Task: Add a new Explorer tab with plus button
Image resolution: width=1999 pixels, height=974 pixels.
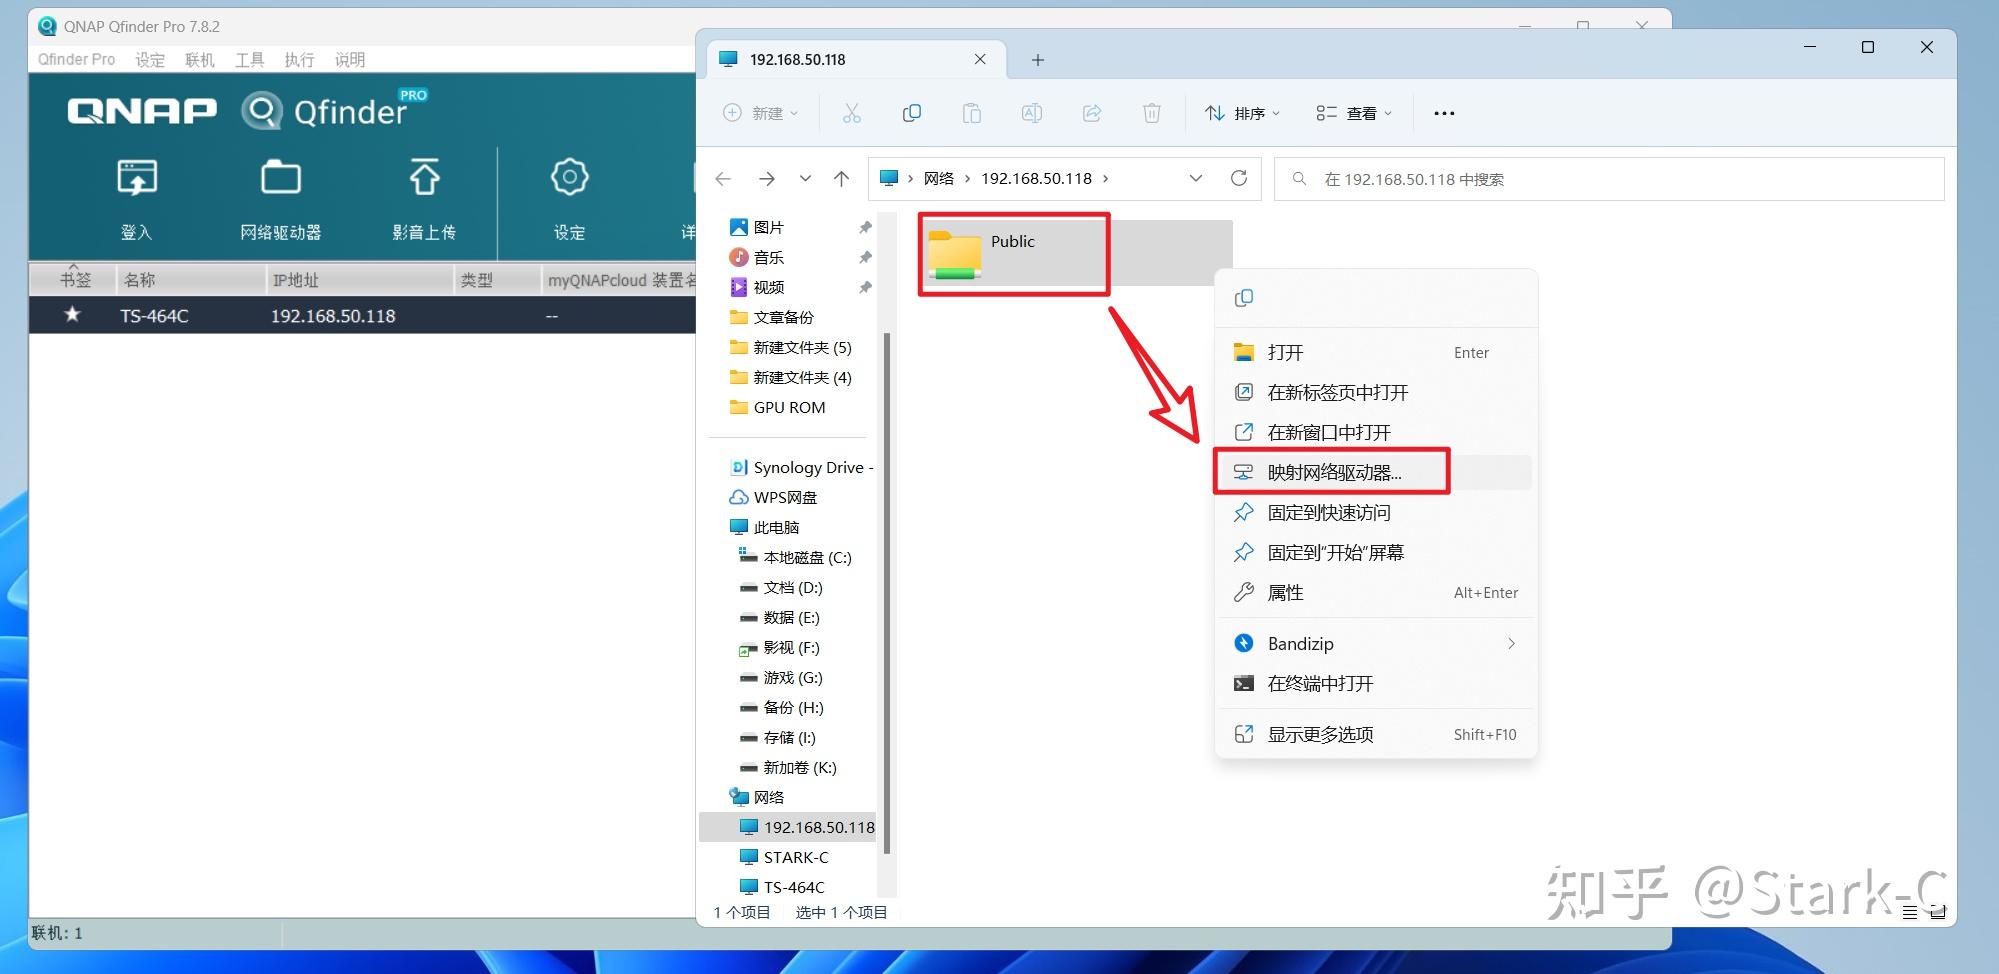Action: point(1038,60)
